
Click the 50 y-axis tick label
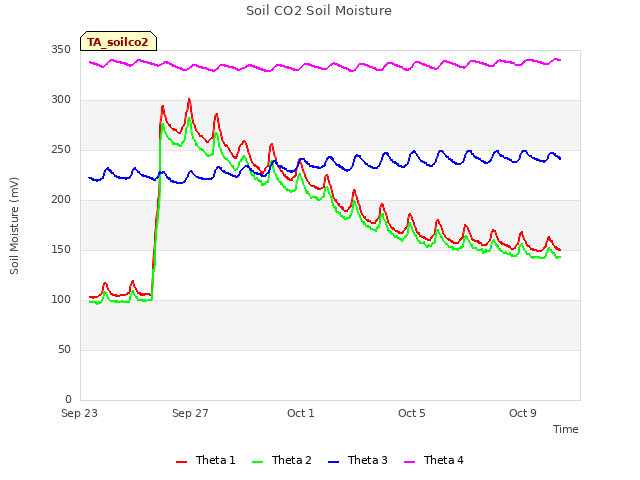click(64, 350)
